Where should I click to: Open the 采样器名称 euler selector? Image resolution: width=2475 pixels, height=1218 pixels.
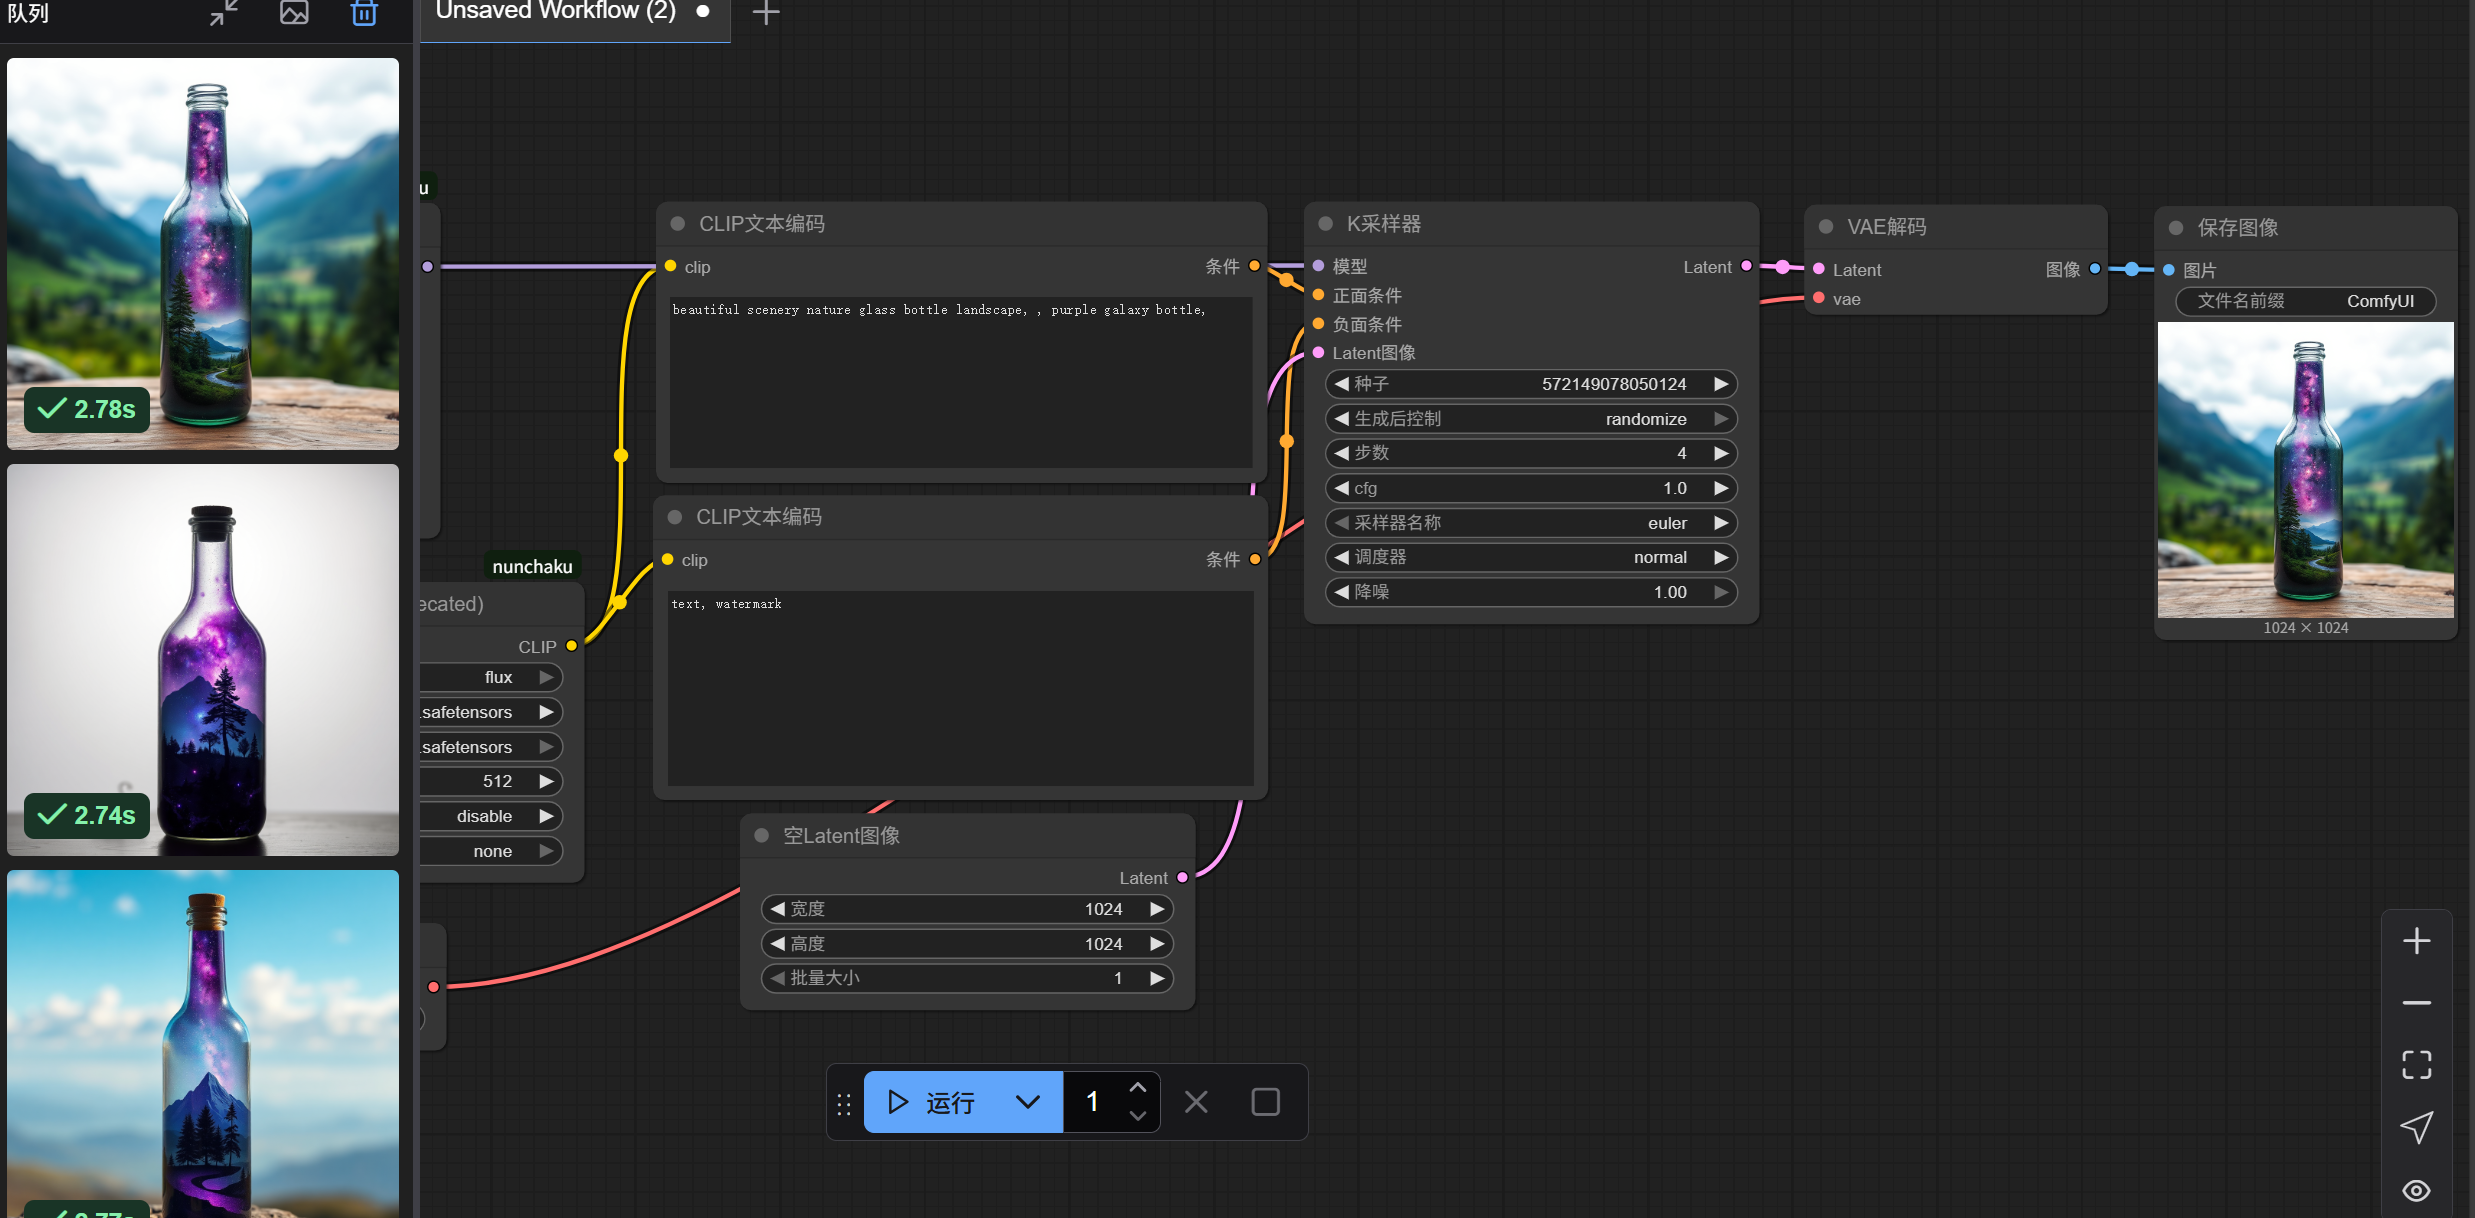(1530, 523)
